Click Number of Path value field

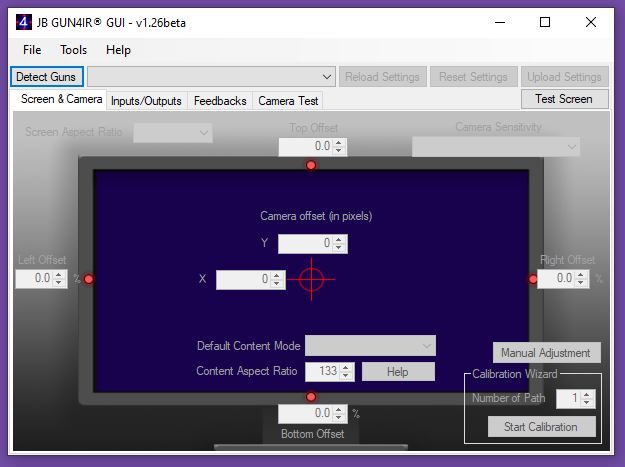[x=569, y=398]
